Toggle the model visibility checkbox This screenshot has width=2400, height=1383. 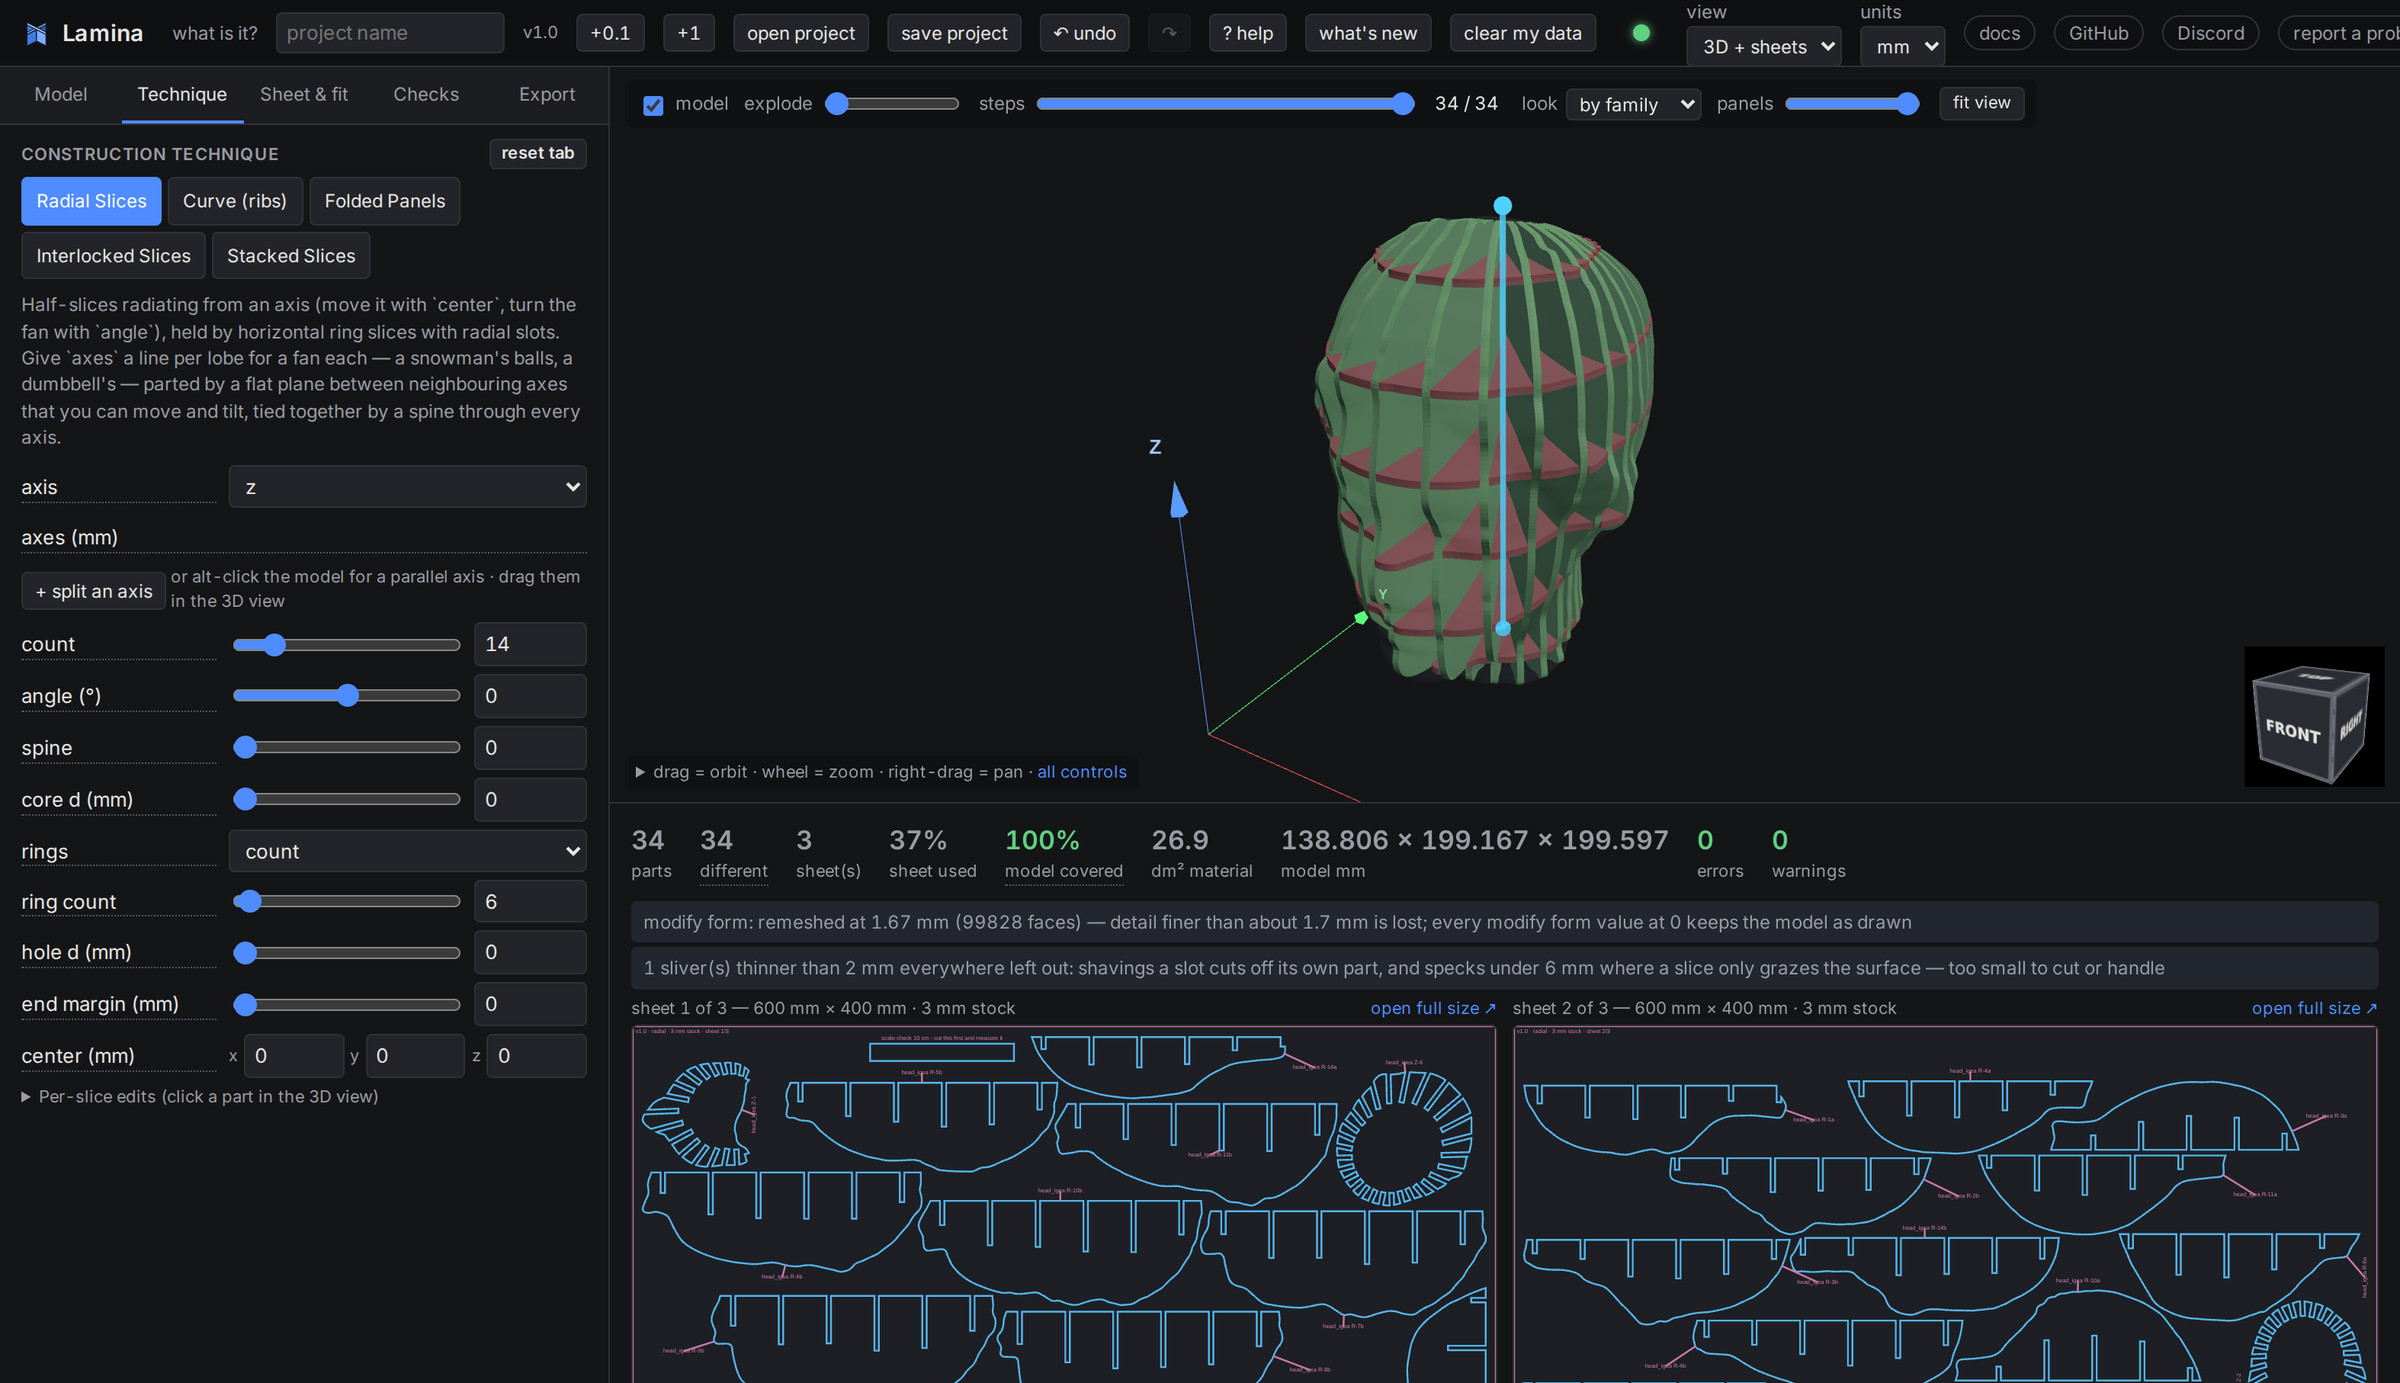click(653, 105)
